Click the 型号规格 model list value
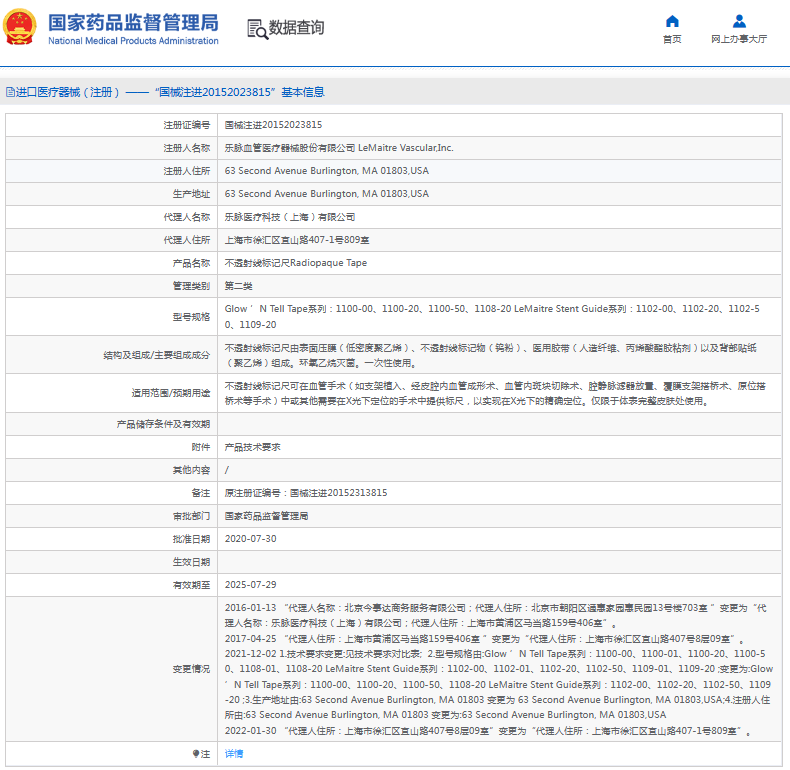Screen dimensions: 790x770 click(492, 316)
